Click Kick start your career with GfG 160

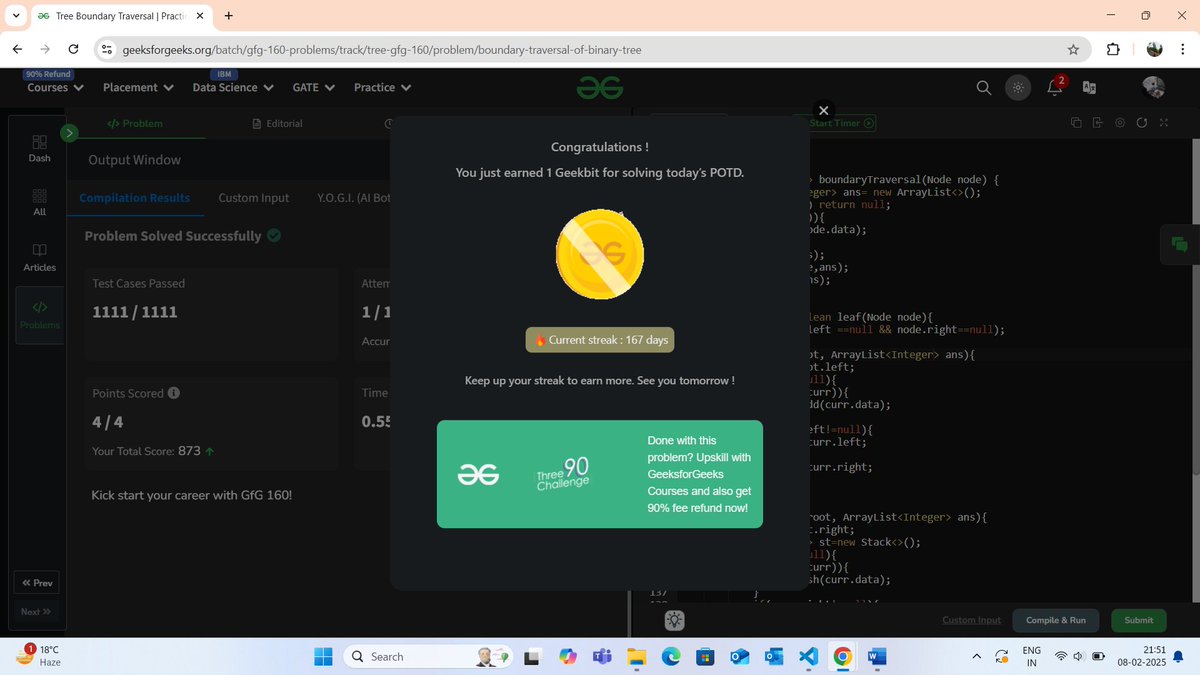pos(192,495)
